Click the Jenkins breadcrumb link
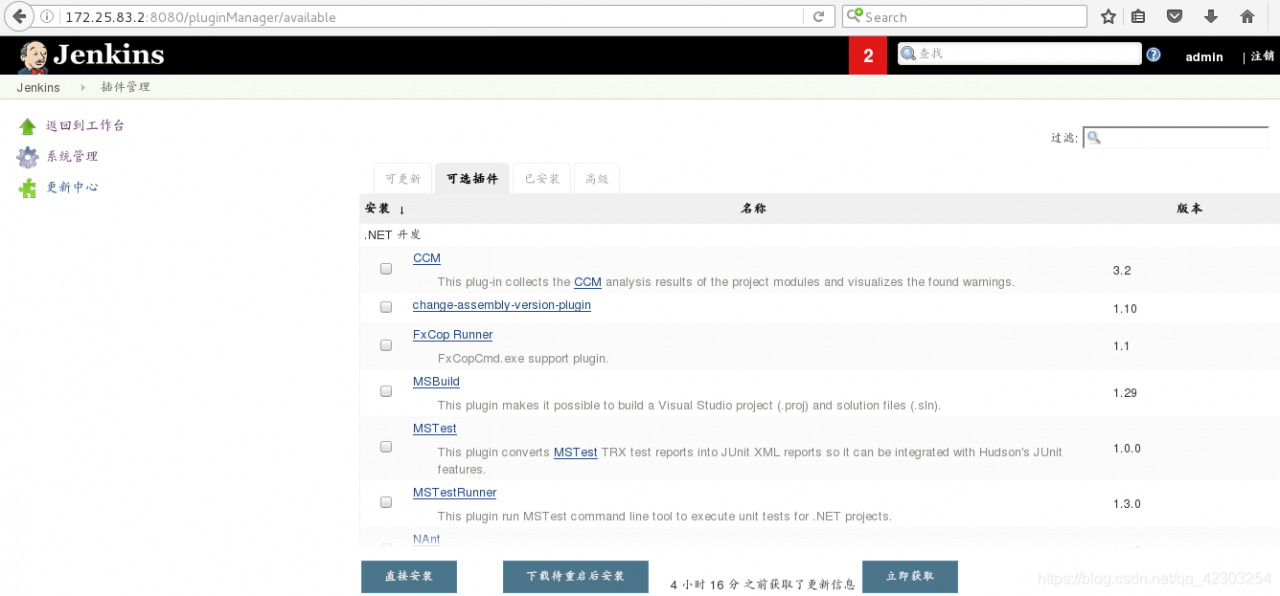 point(38,88)
